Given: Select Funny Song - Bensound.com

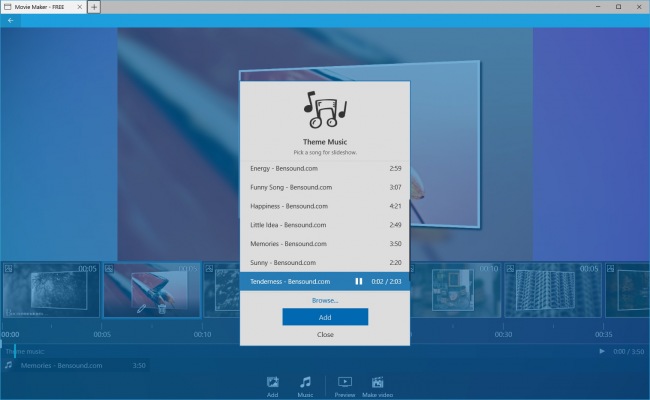Looking at the screenshot, I should coord(325,187).
